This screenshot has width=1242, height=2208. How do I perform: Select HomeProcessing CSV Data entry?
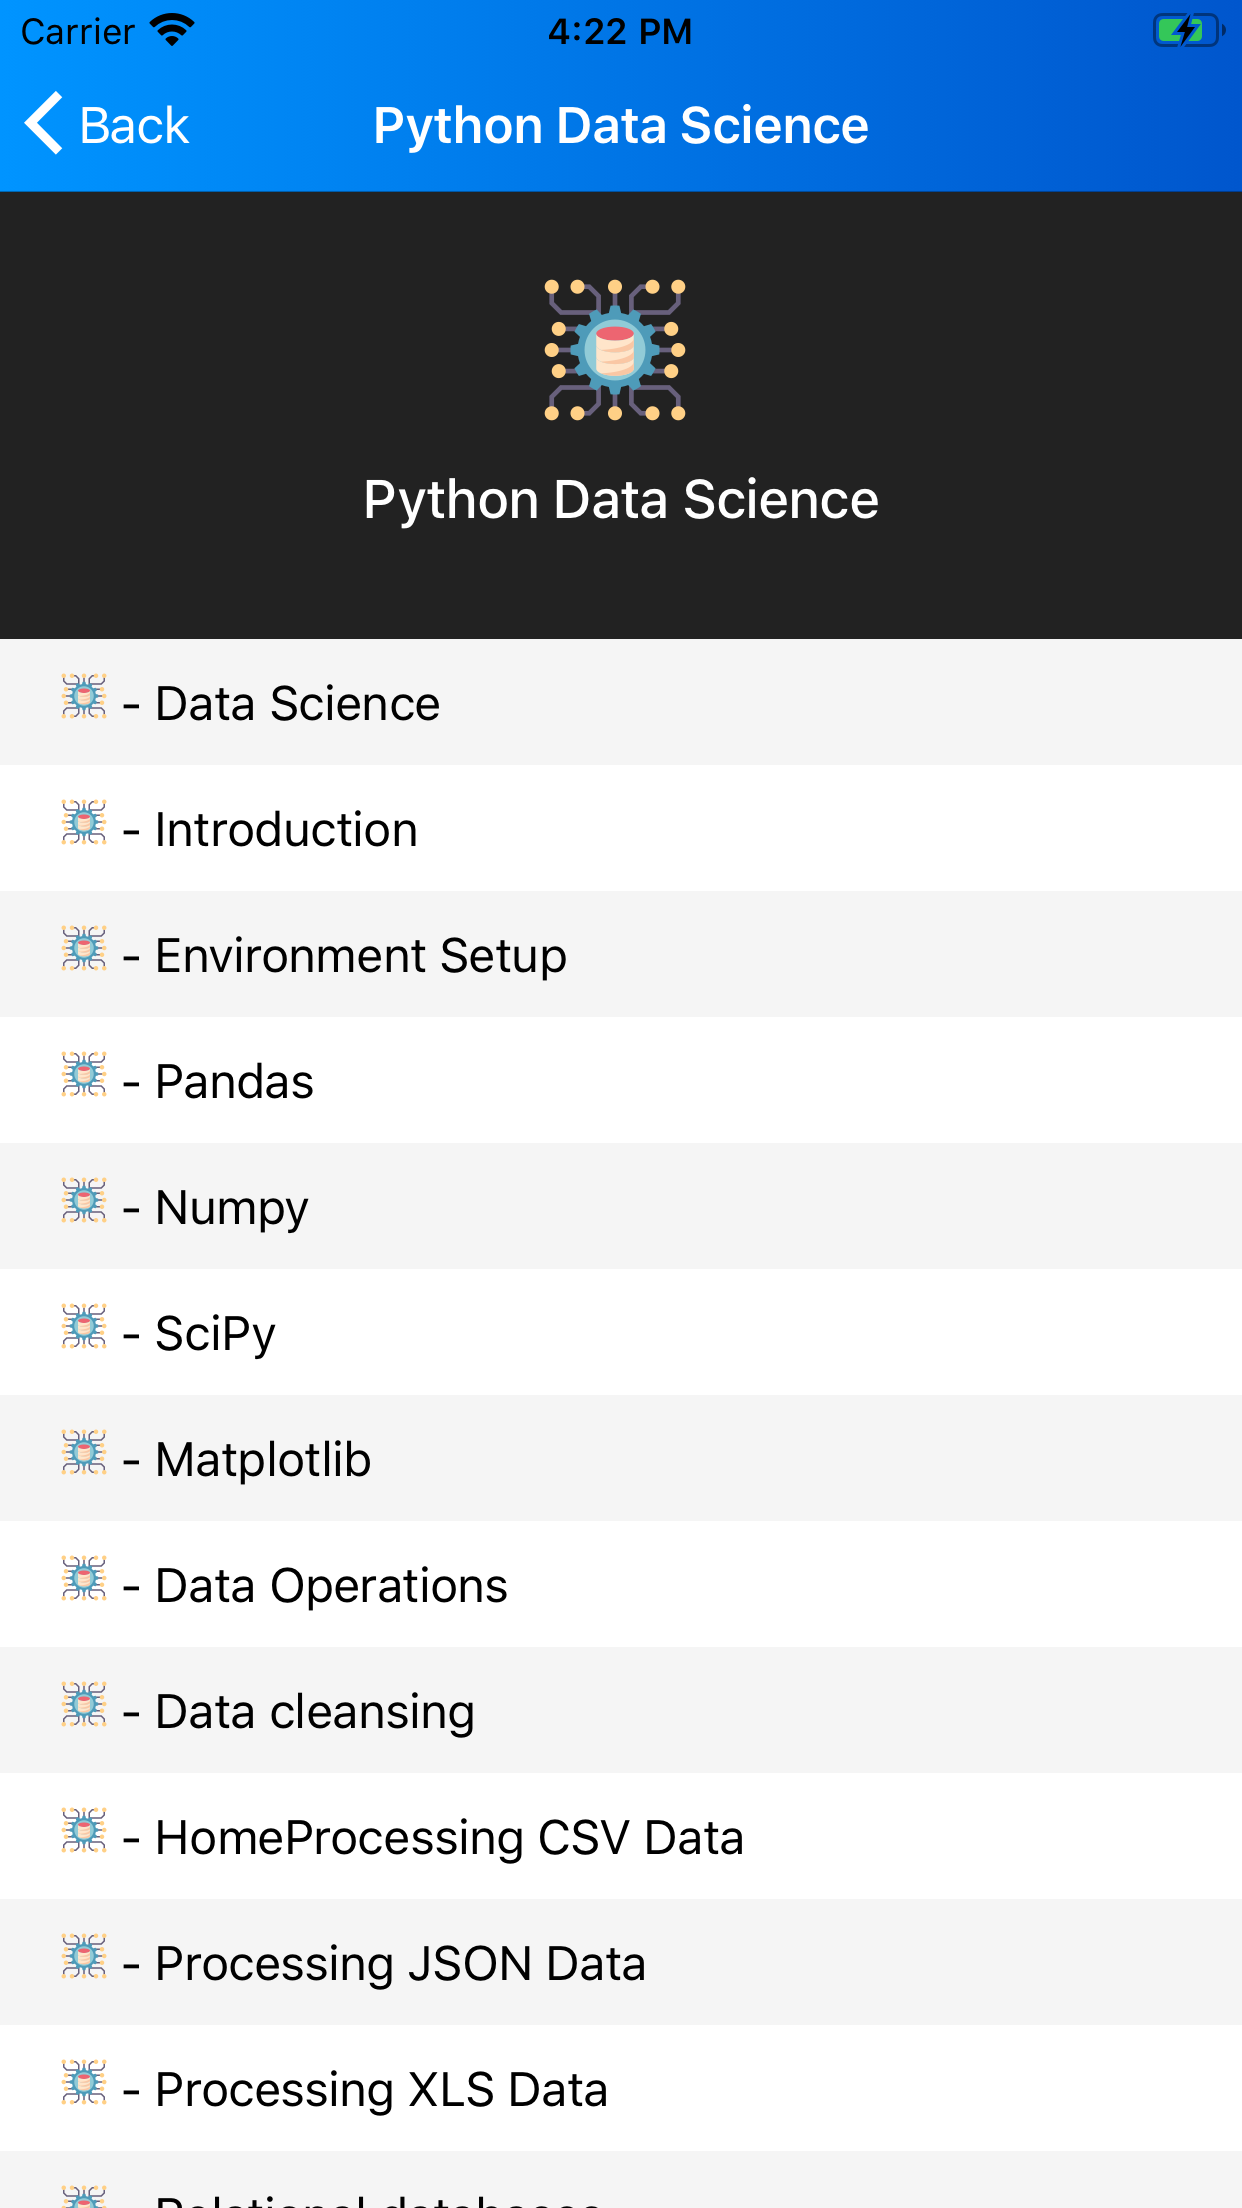click(449, 1838)
